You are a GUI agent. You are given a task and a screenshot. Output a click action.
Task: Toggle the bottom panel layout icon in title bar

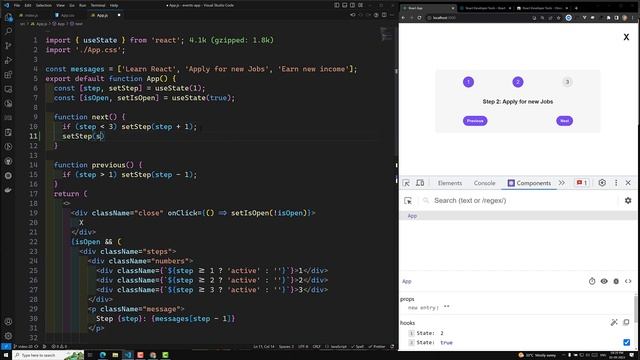[344, 5]
